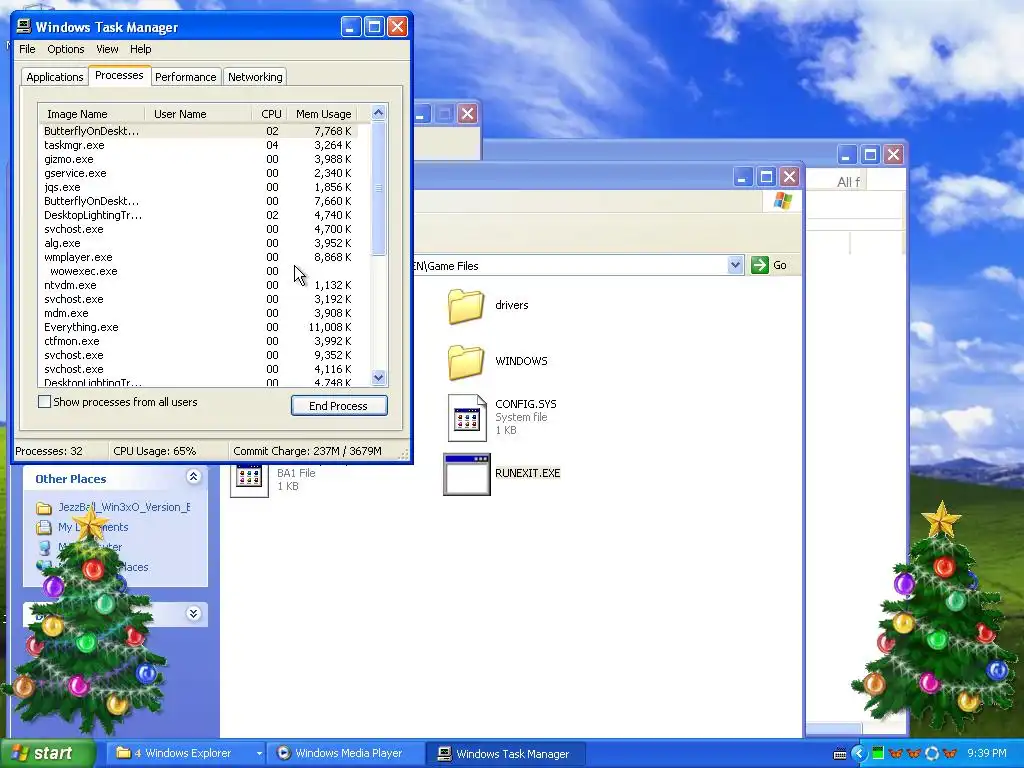Click the Task Manager icon on the taskbar
This screenshot has height=768, width=1024.
444,754
